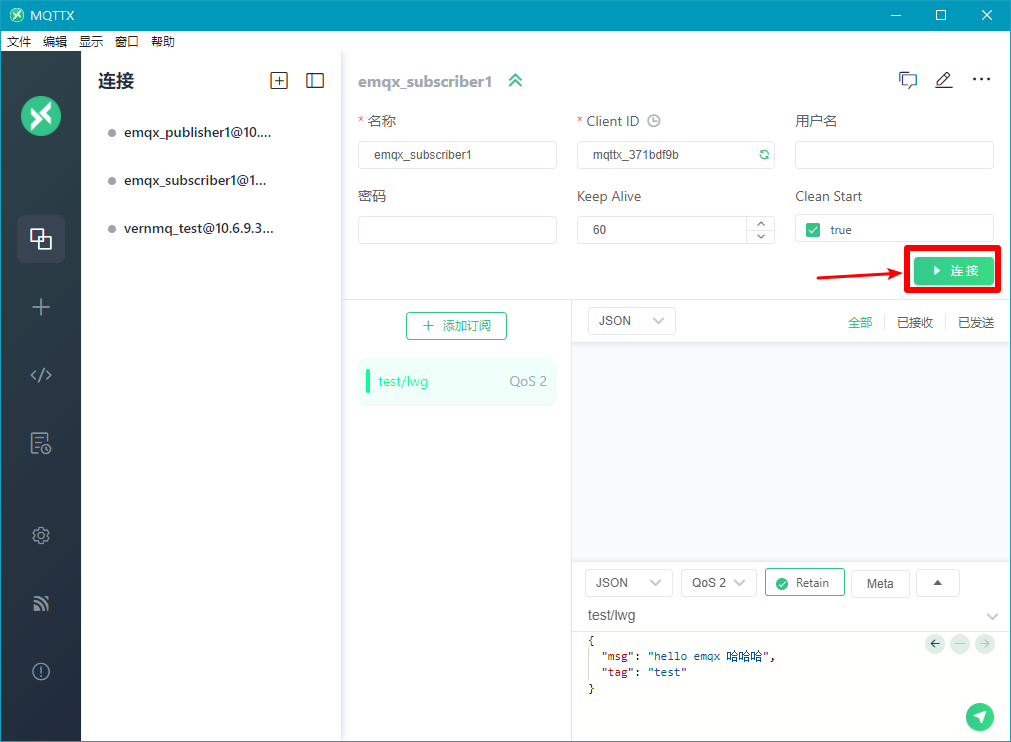Screen dimensions: 1011x742
Task: Open the About info icon in sidebar
Action: click(41, 672)
